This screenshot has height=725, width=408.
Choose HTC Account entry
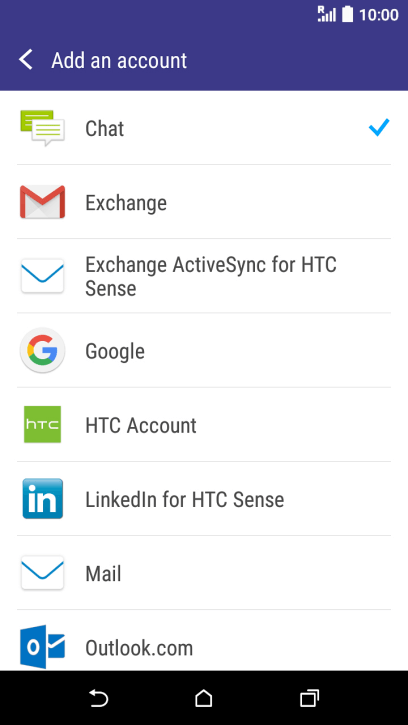[x=204, y=424]
